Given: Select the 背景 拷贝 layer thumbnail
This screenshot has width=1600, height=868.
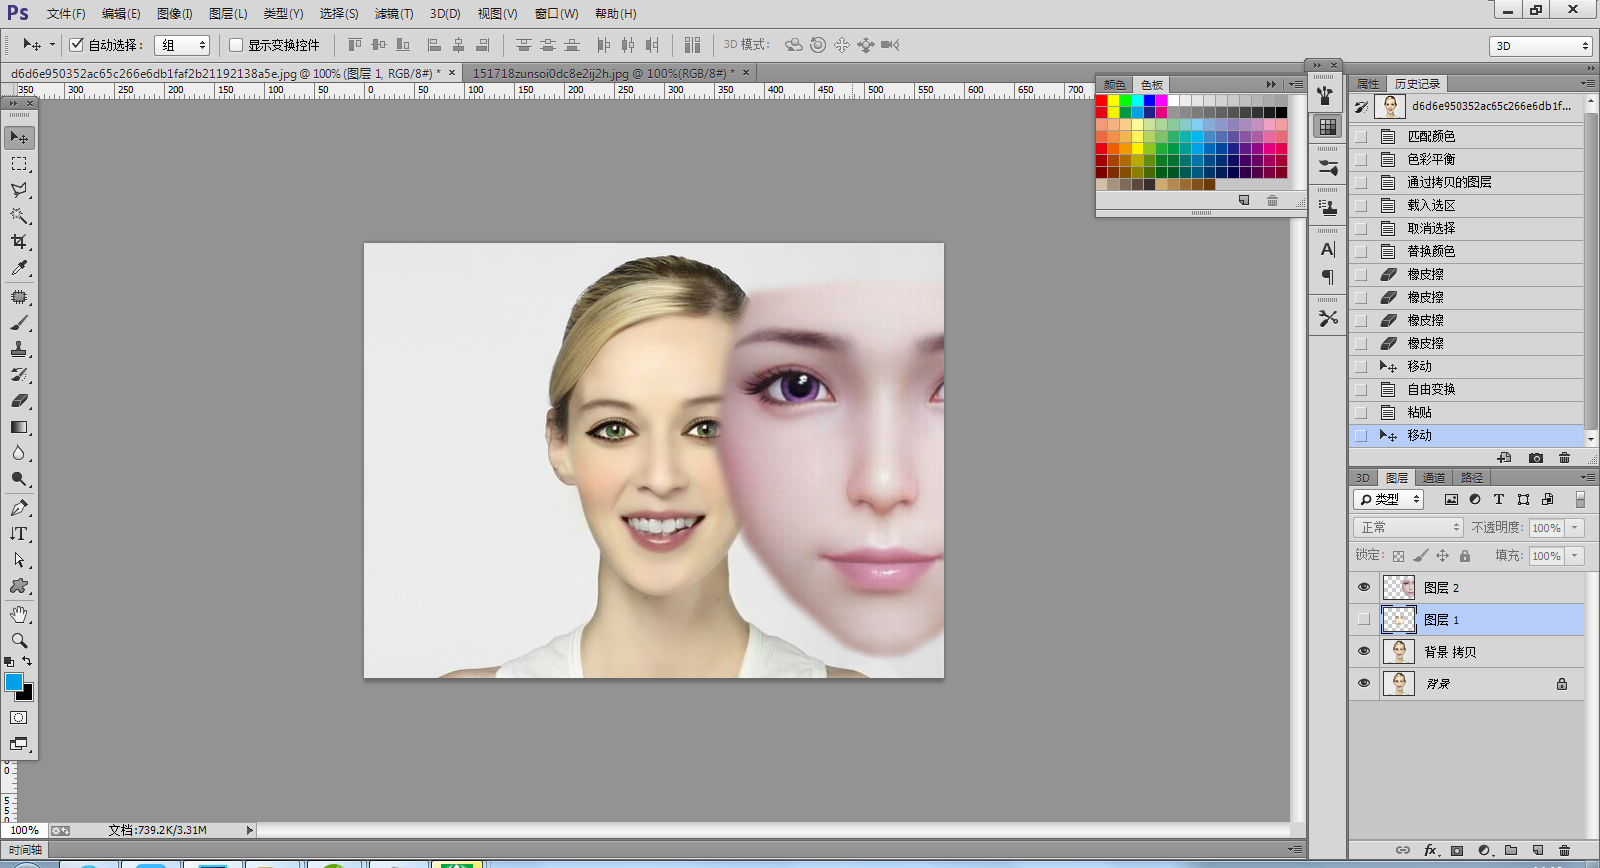Looking at the screenshot, I should [x=1398, y=652].
